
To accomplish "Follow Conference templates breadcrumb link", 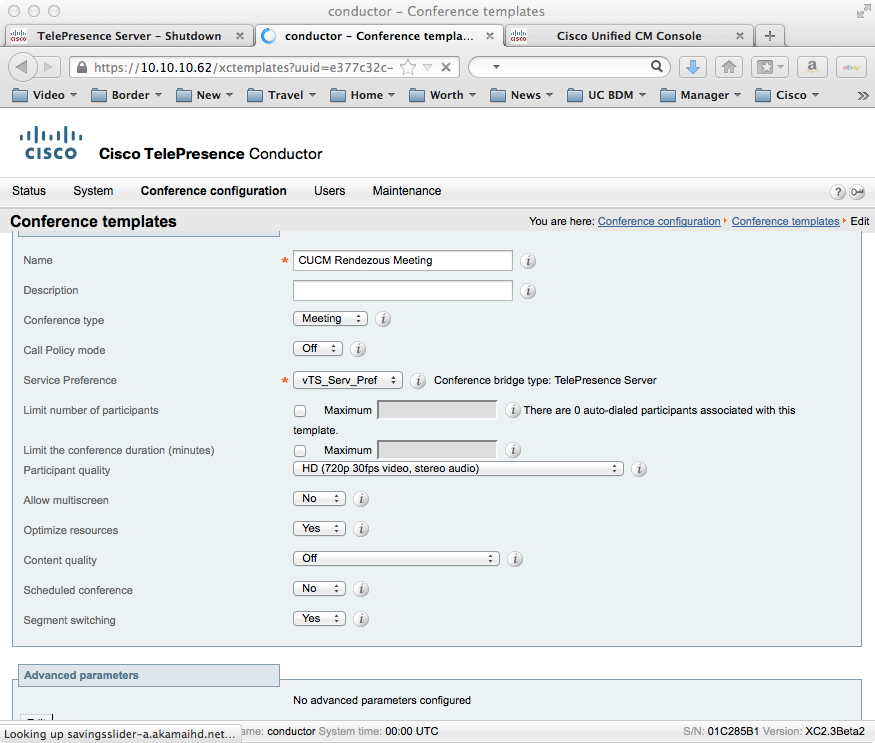I will (785, 221).
